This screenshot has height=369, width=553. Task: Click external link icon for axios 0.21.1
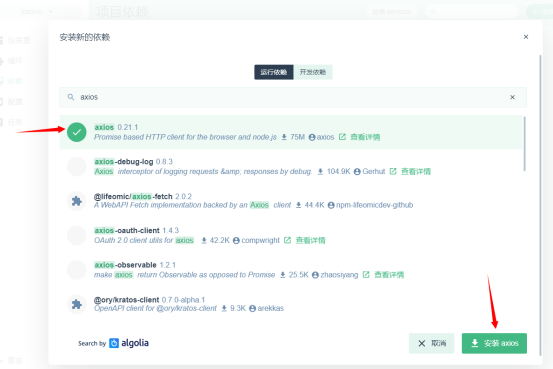pyautogui.click(x=342, y=137)
